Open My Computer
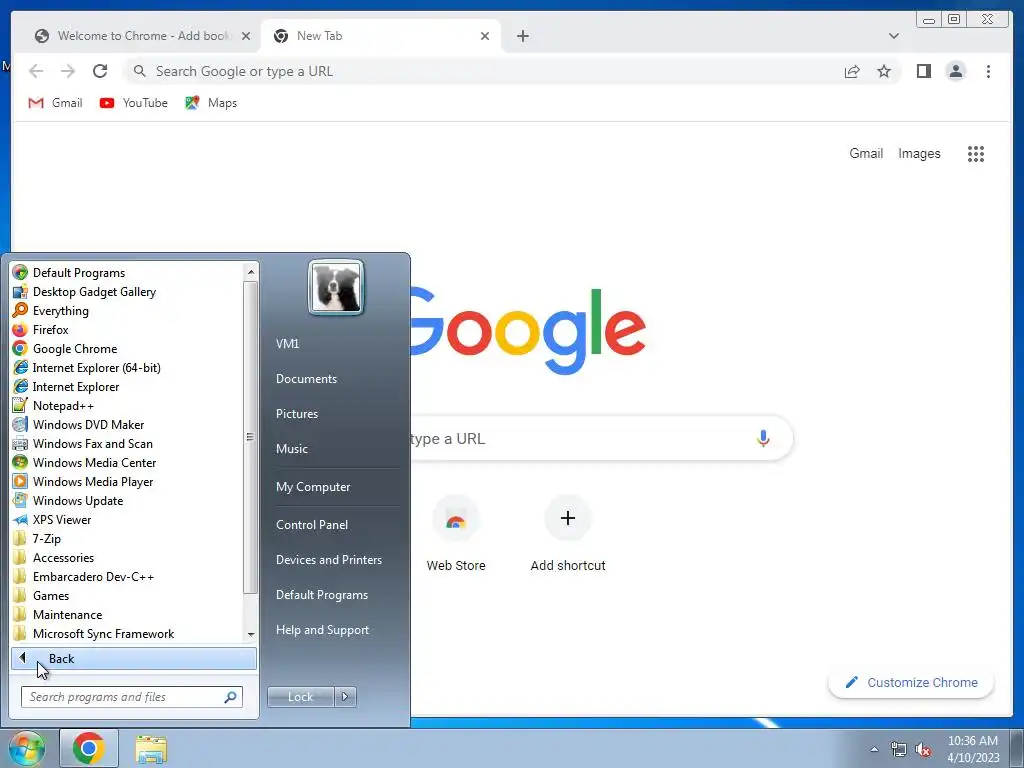The image size is (1024, 768). tap(313, 487)
